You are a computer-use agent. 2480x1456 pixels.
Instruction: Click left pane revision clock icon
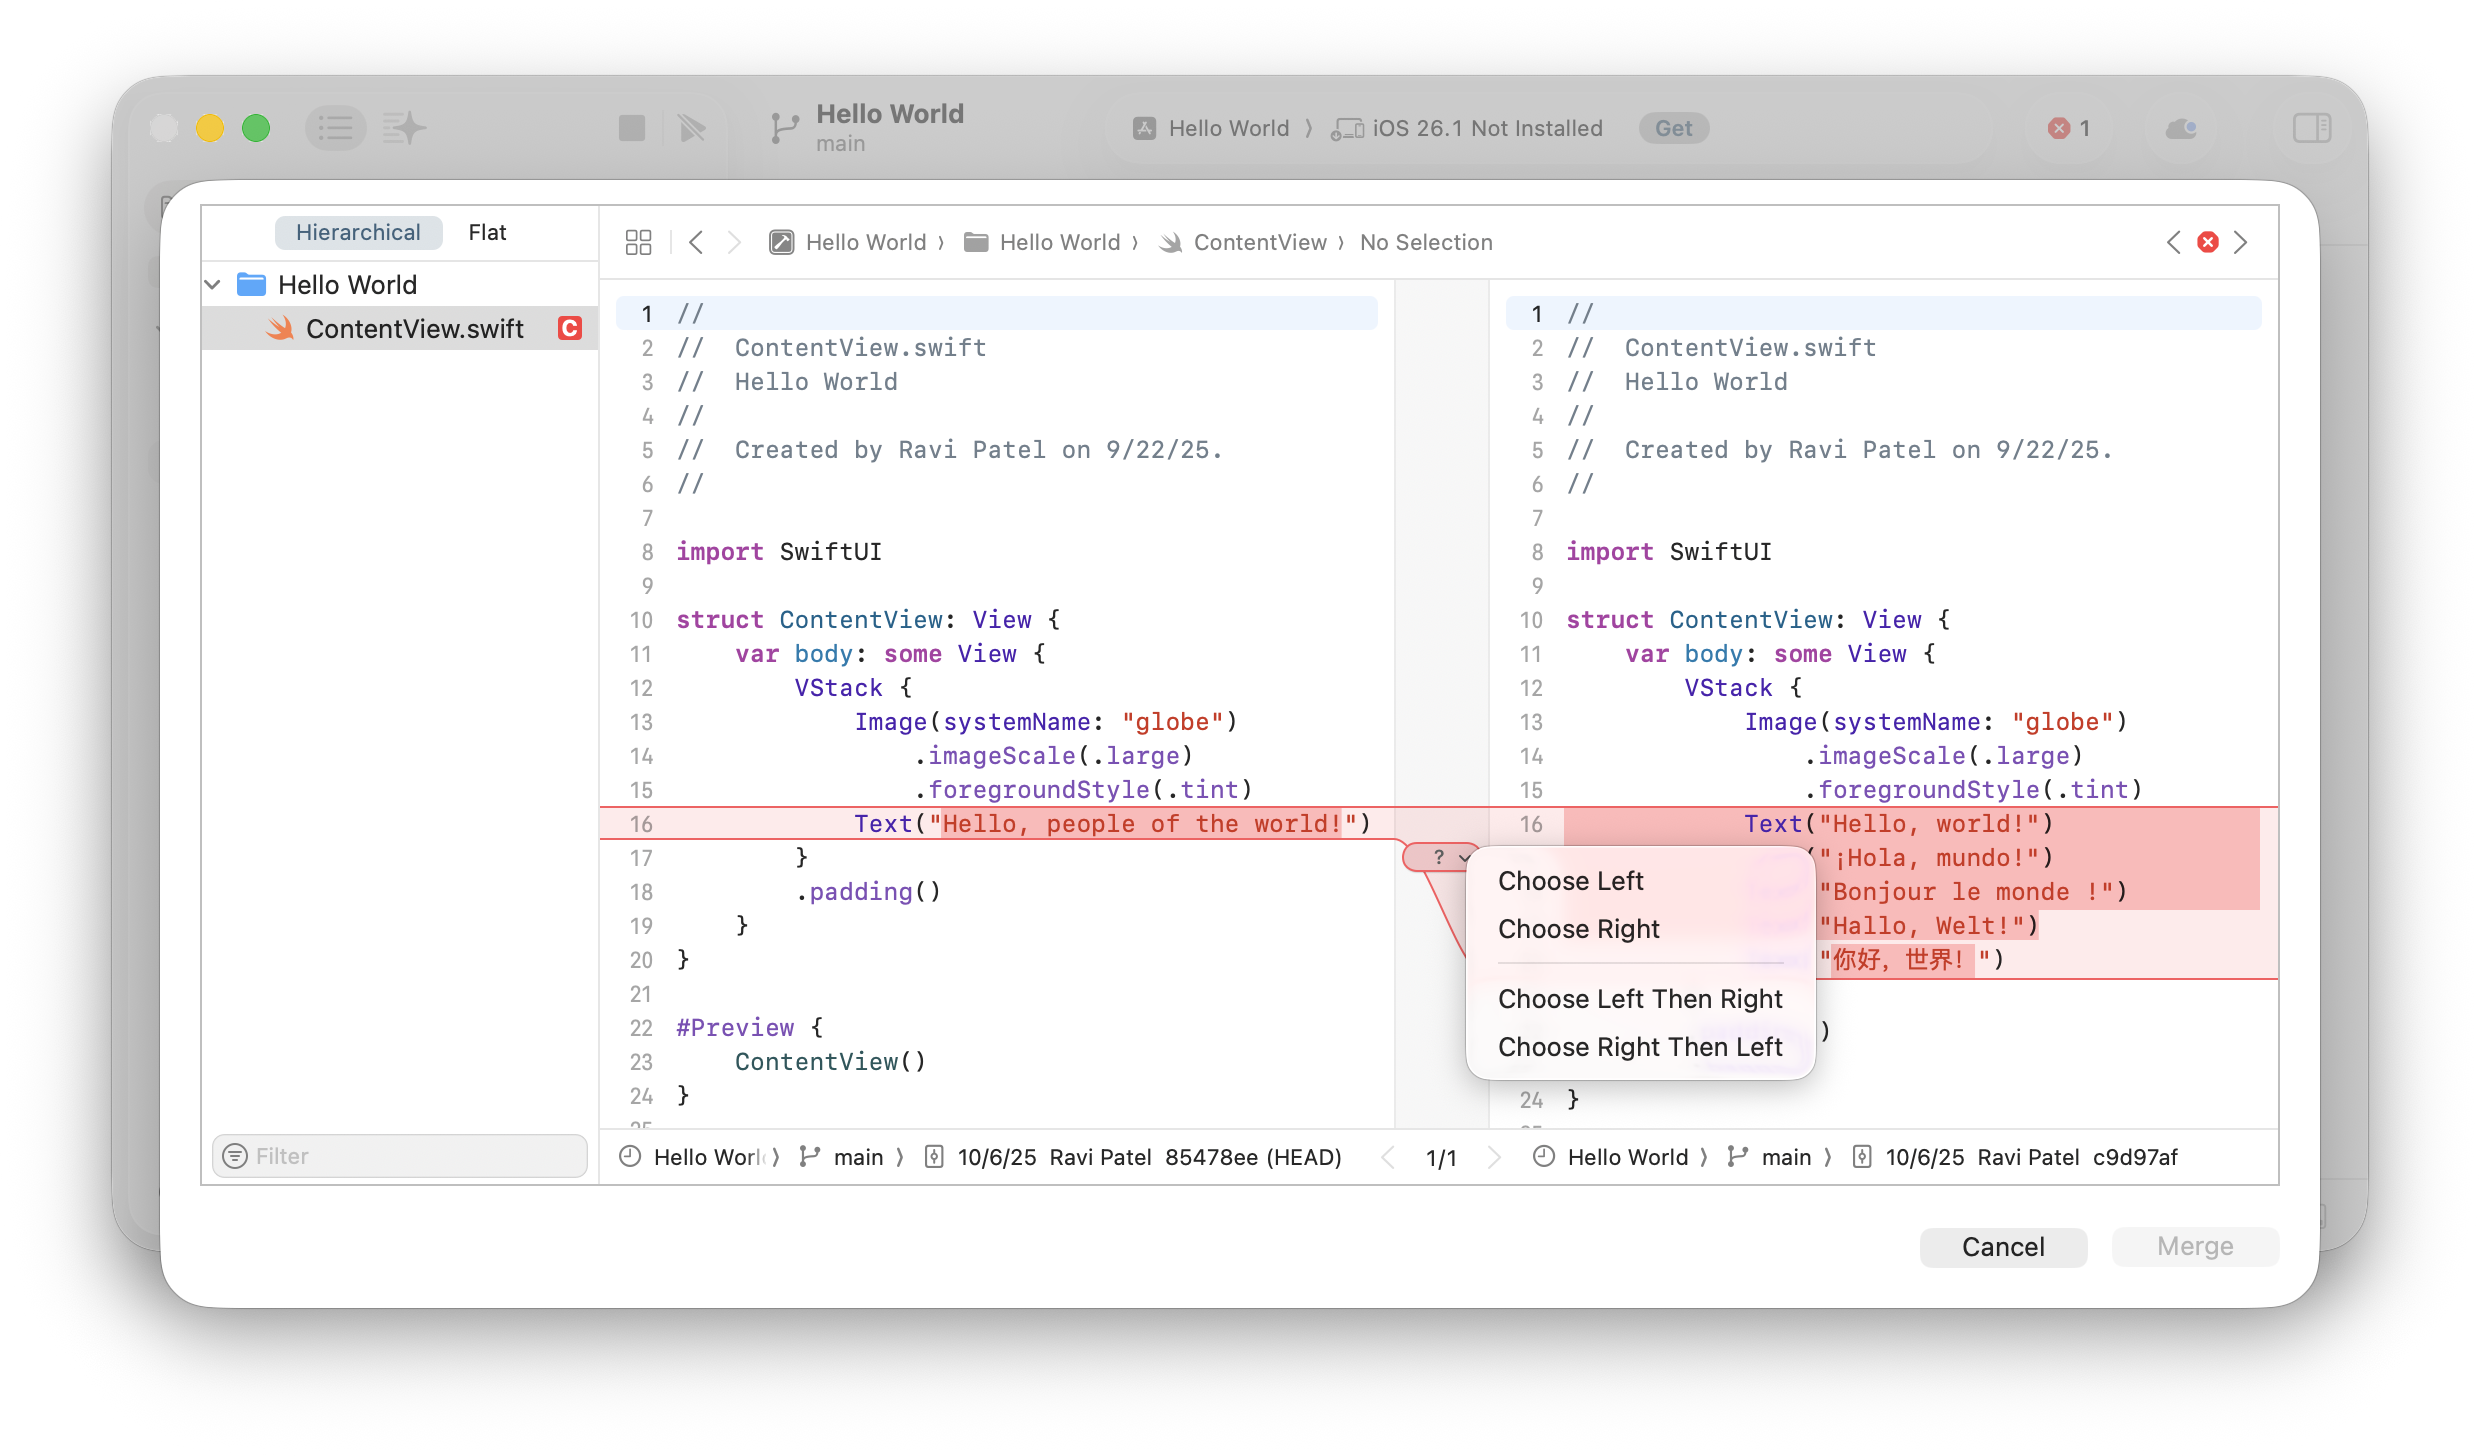(630, 1157)
